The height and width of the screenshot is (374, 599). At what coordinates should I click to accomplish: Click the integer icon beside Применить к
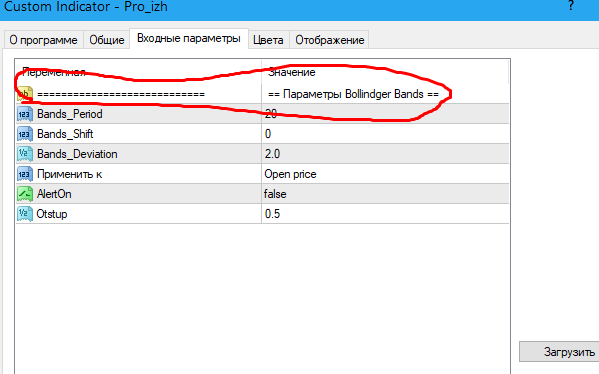25,174
